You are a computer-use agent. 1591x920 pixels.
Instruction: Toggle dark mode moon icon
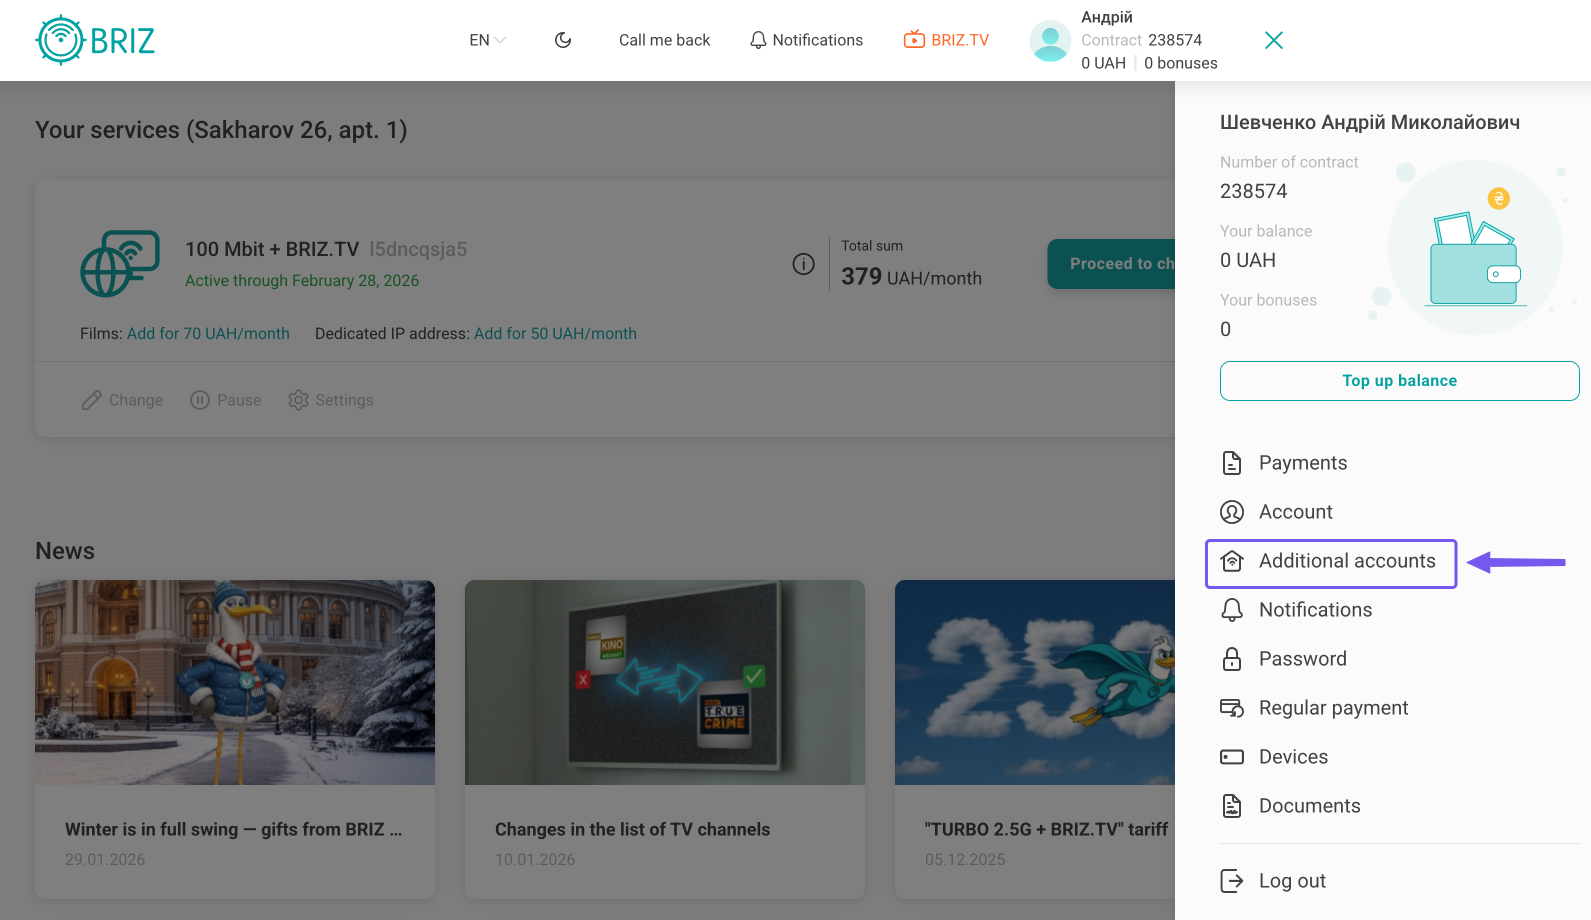pyautogui.click(x=563, y=40)
